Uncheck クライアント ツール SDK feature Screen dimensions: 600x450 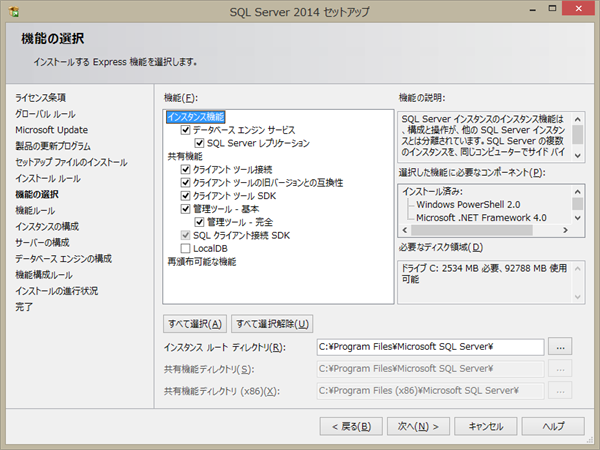coord(186,196)
